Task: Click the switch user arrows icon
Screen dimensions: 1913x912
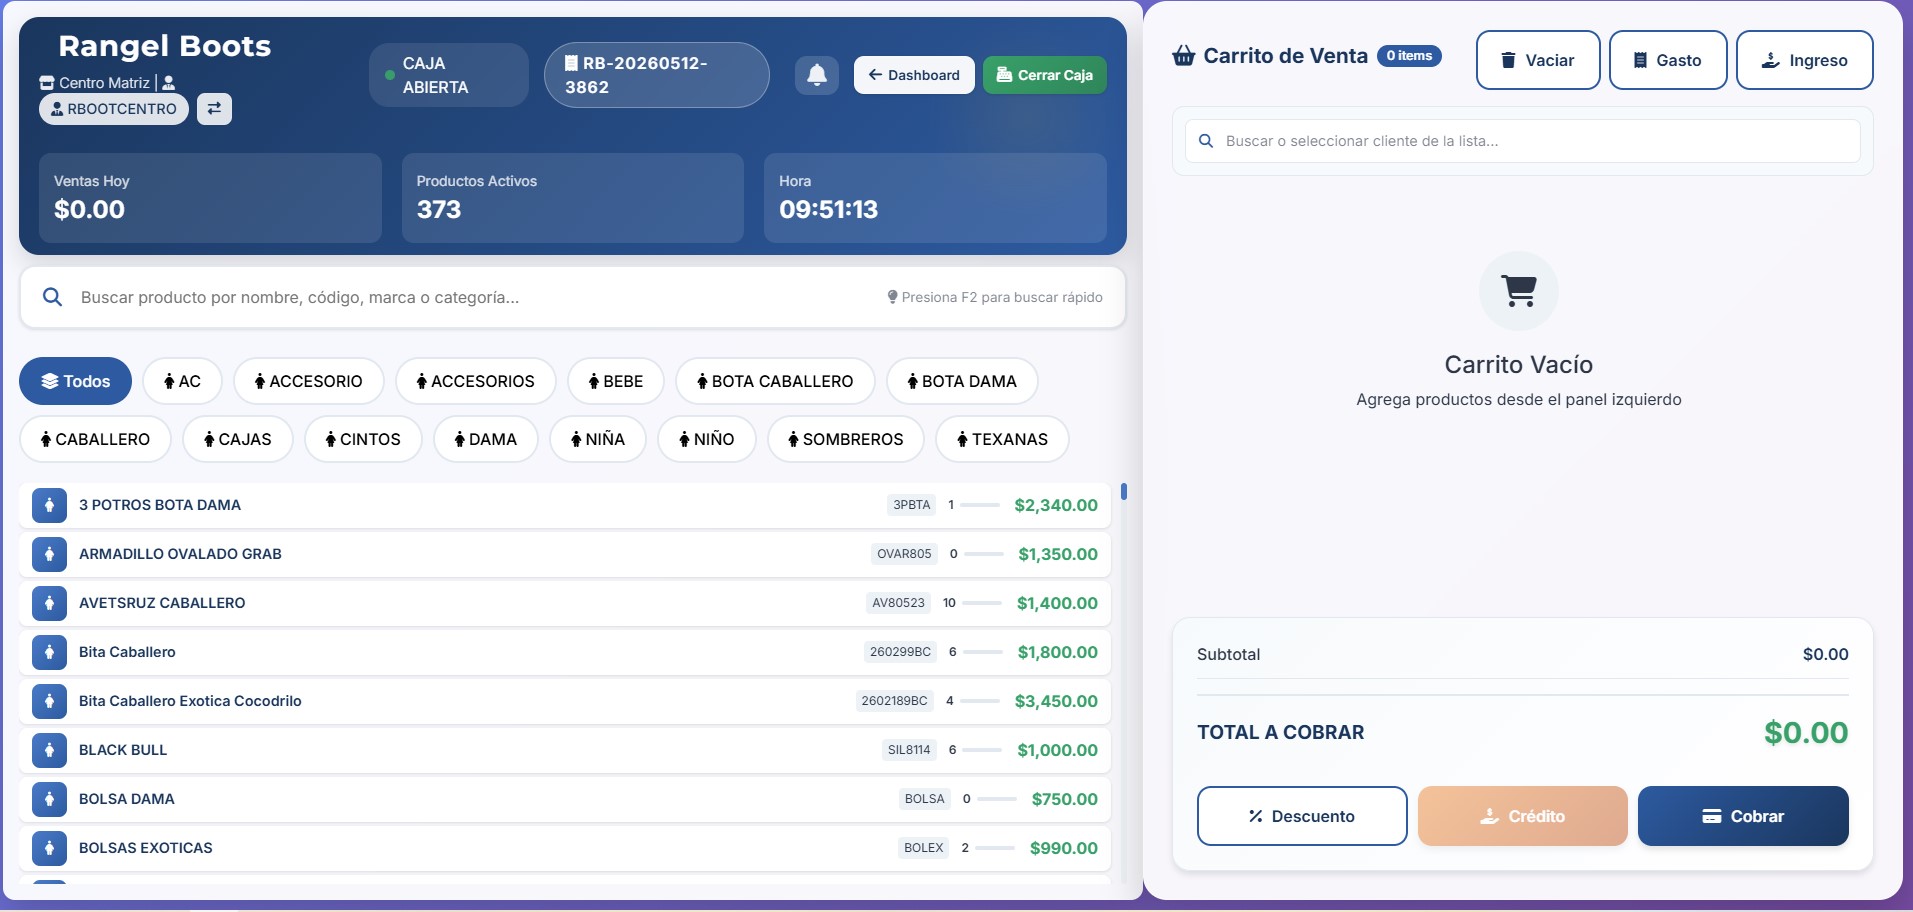Action: point(214,108)
